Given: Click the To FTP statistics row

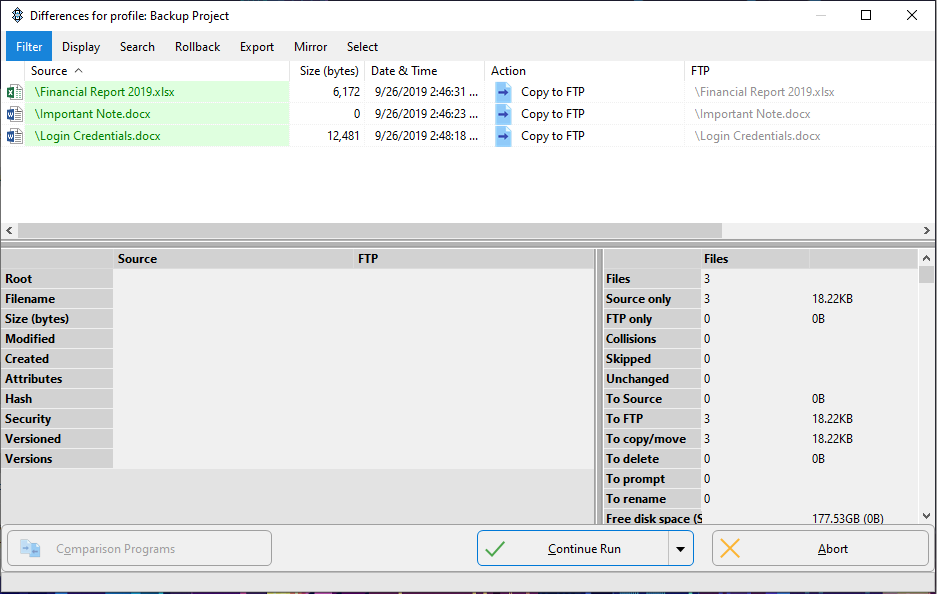Looking at the screenshot, I should point(761,419).
